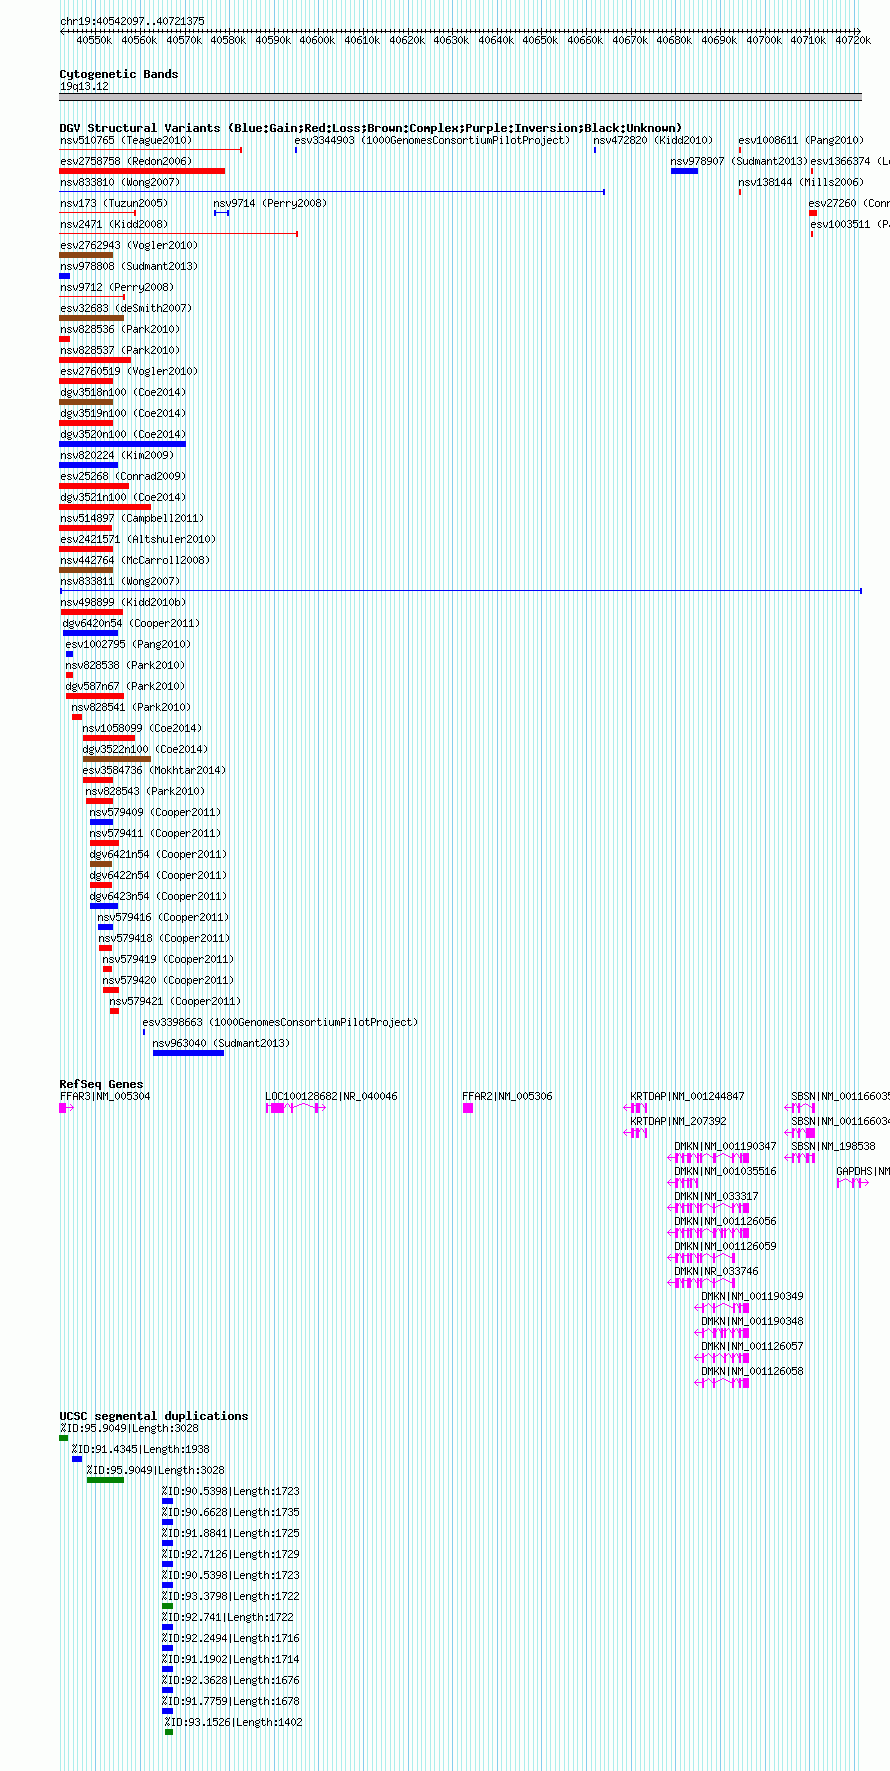Open the esv32683 (deSmith2007) variant label
890x1771 pixels.
pos(126,308)
